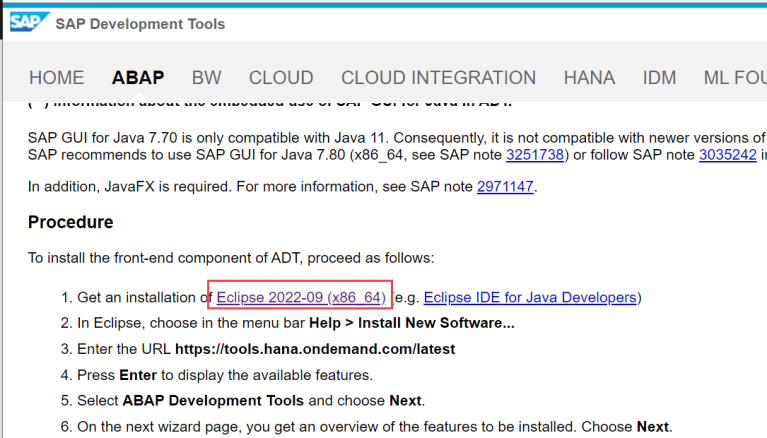The width and height of the screenshot is (767, 438).
Task: Switch to the BW tab
Action: pyautogui.click(x=206, y=78)
